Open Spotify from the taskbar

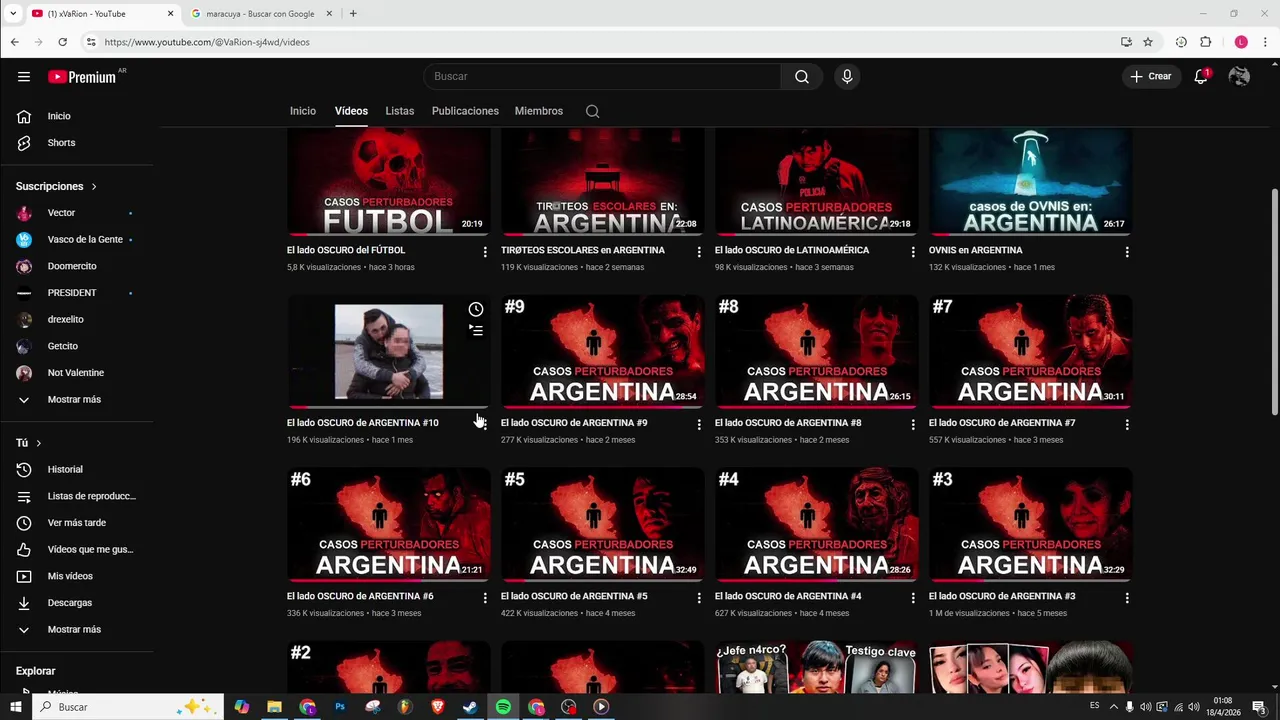(x=503, y=707)
